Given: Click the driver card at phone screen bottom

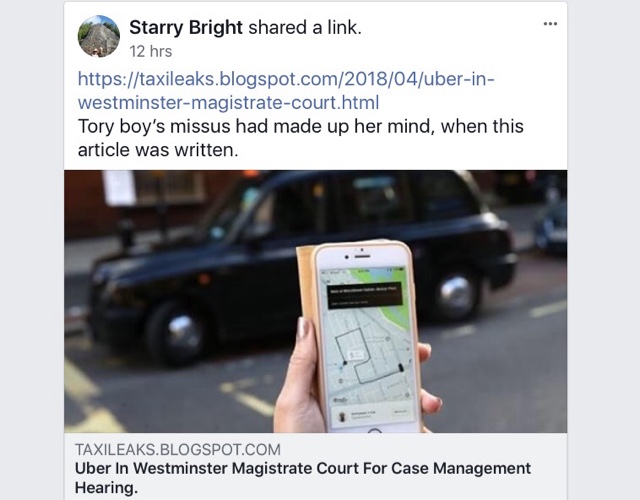Looking at the screenshot, I should (x=373, y=415).
